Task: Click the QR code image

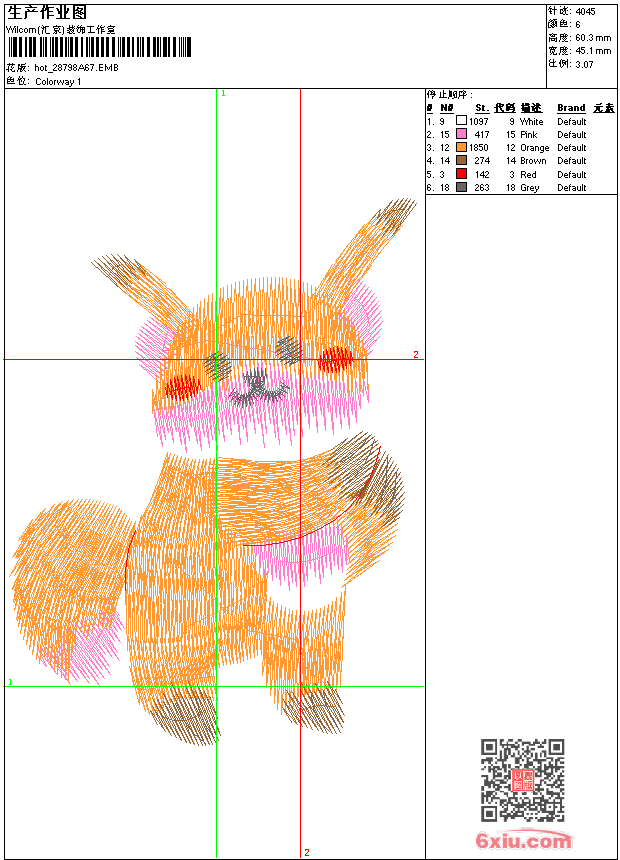Action: pos(522,781)
